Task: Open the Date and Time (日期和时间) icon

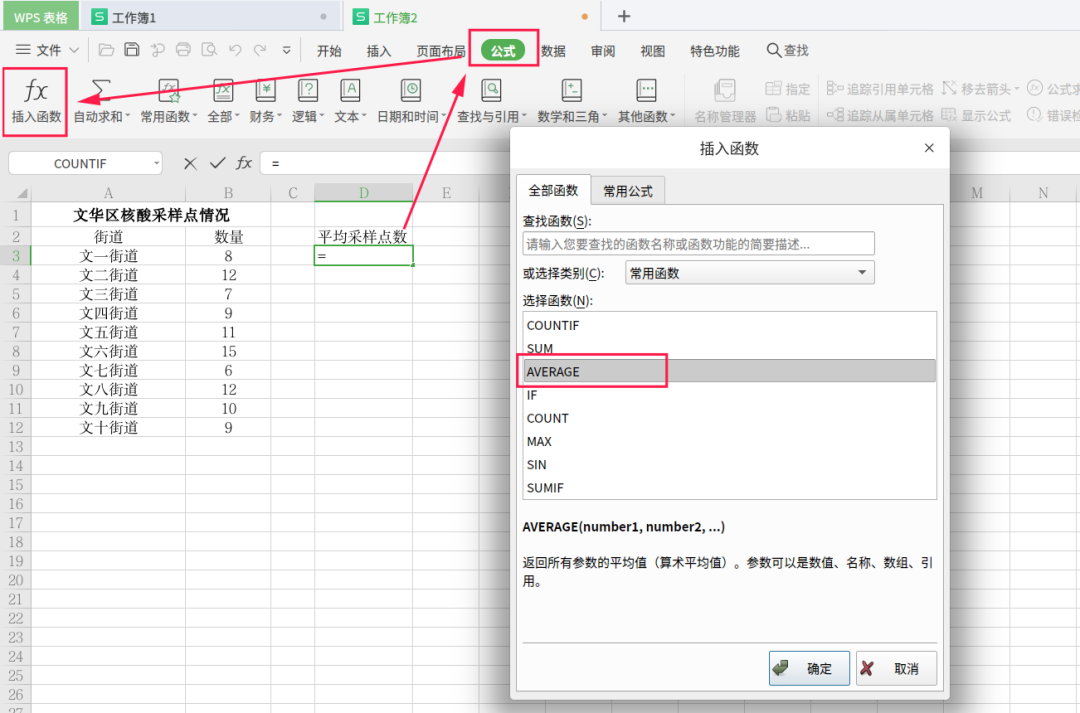Action: tap(411, 90)
